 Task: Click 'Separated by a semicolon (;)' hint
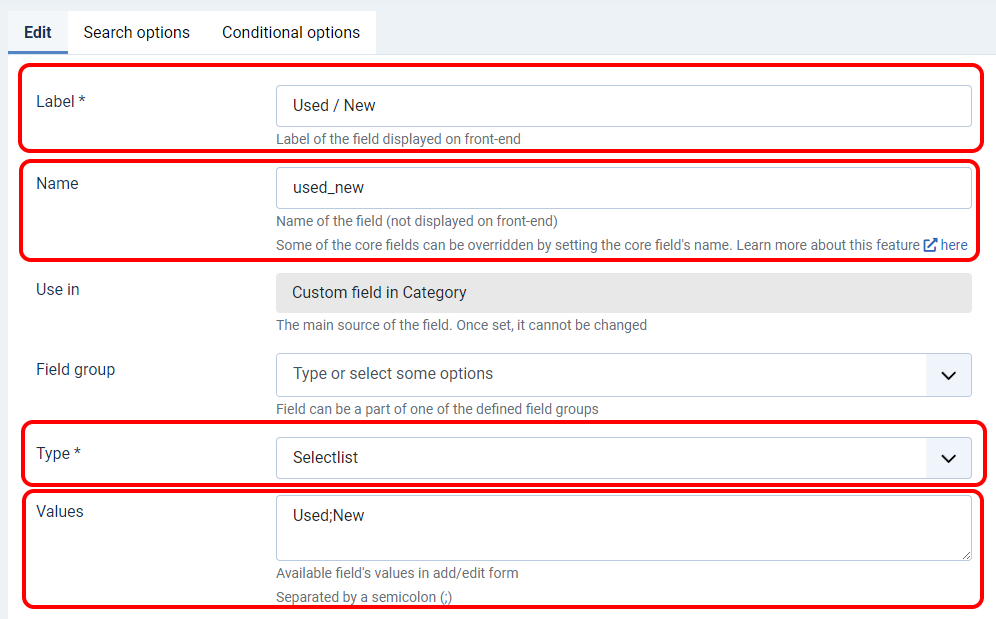click(364, 597)
